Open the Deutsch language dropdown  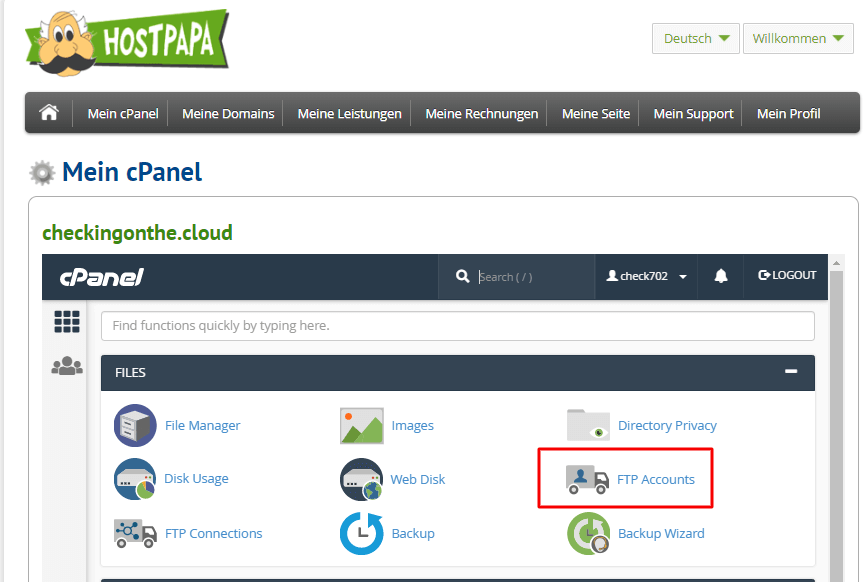point(695,39)
